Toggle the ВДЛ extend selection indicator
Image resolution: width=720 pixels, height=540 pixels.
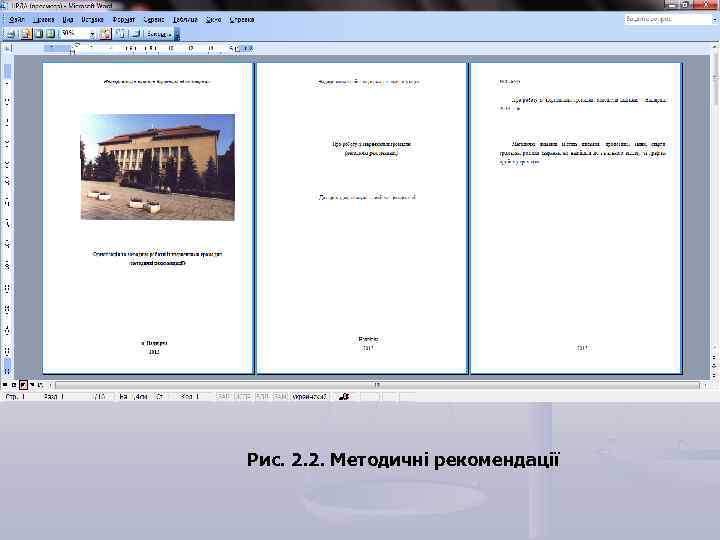[x=262, y=396]
